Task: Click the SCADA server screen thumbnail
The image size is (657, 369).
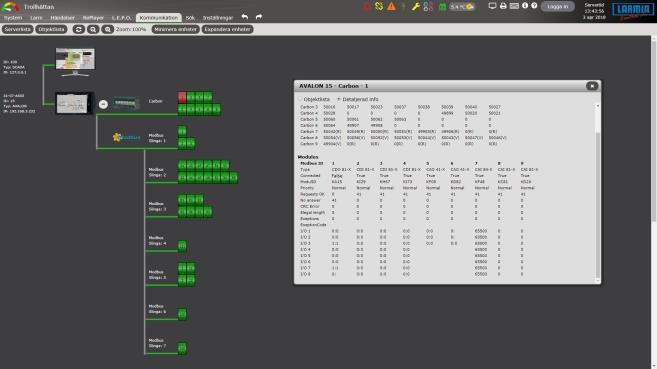Action: click(75, 59)
